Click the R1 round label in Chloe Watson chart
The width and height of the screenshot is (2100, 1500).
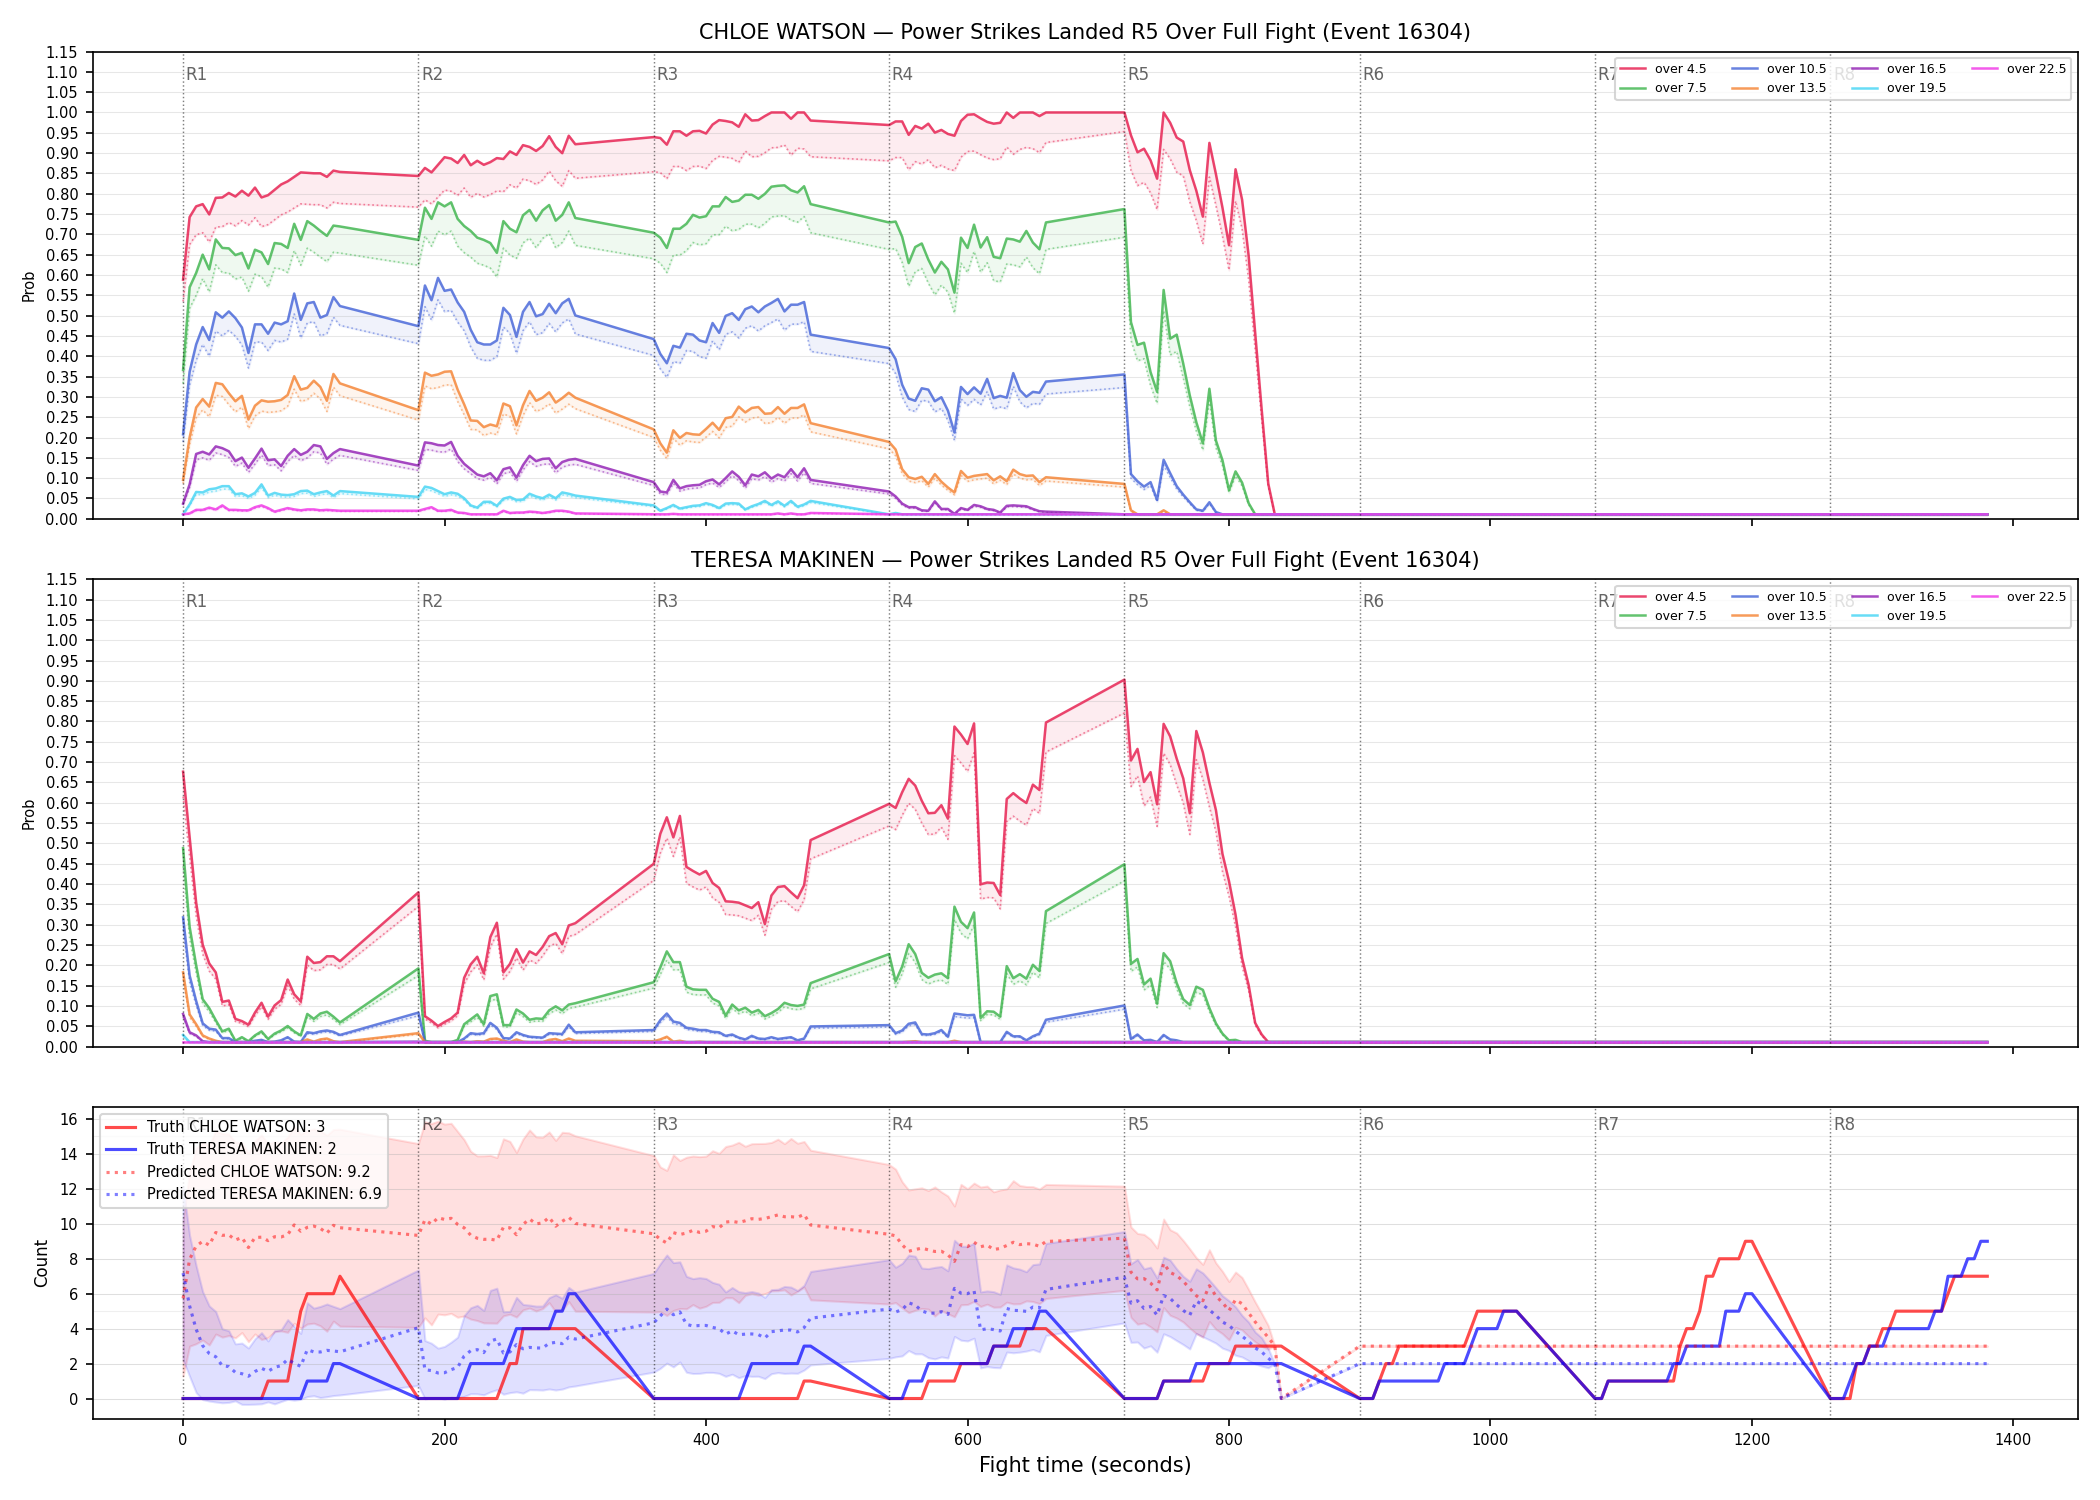coord(196,74)
